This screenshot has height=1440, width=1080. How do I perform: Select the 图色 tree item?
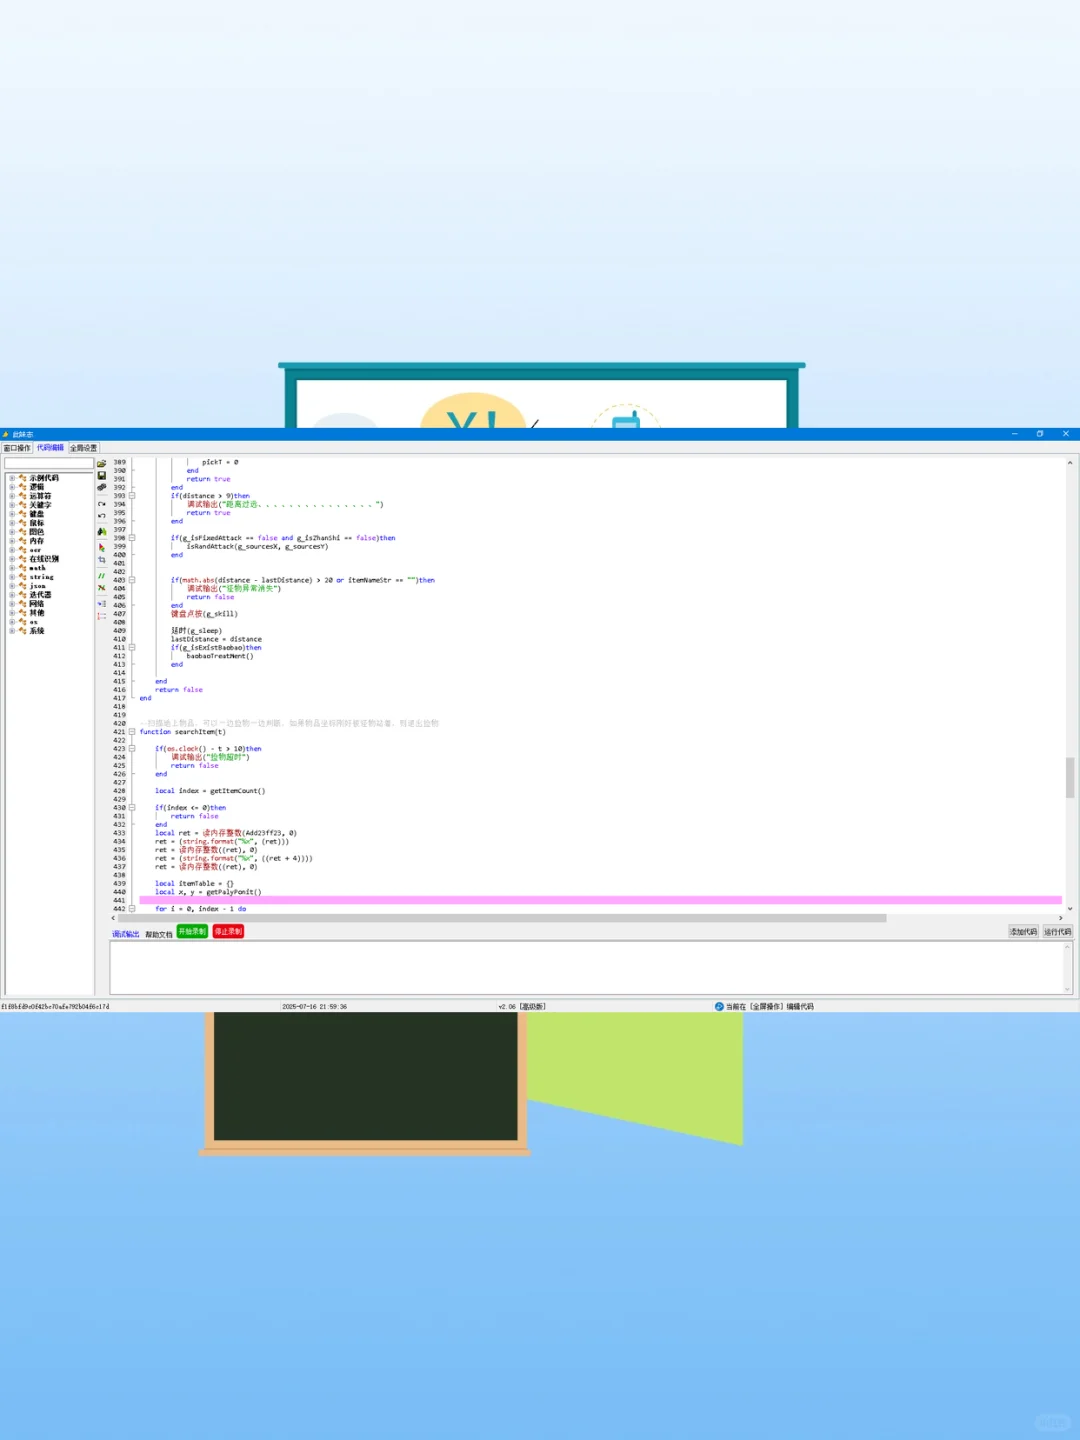(36, 532)
